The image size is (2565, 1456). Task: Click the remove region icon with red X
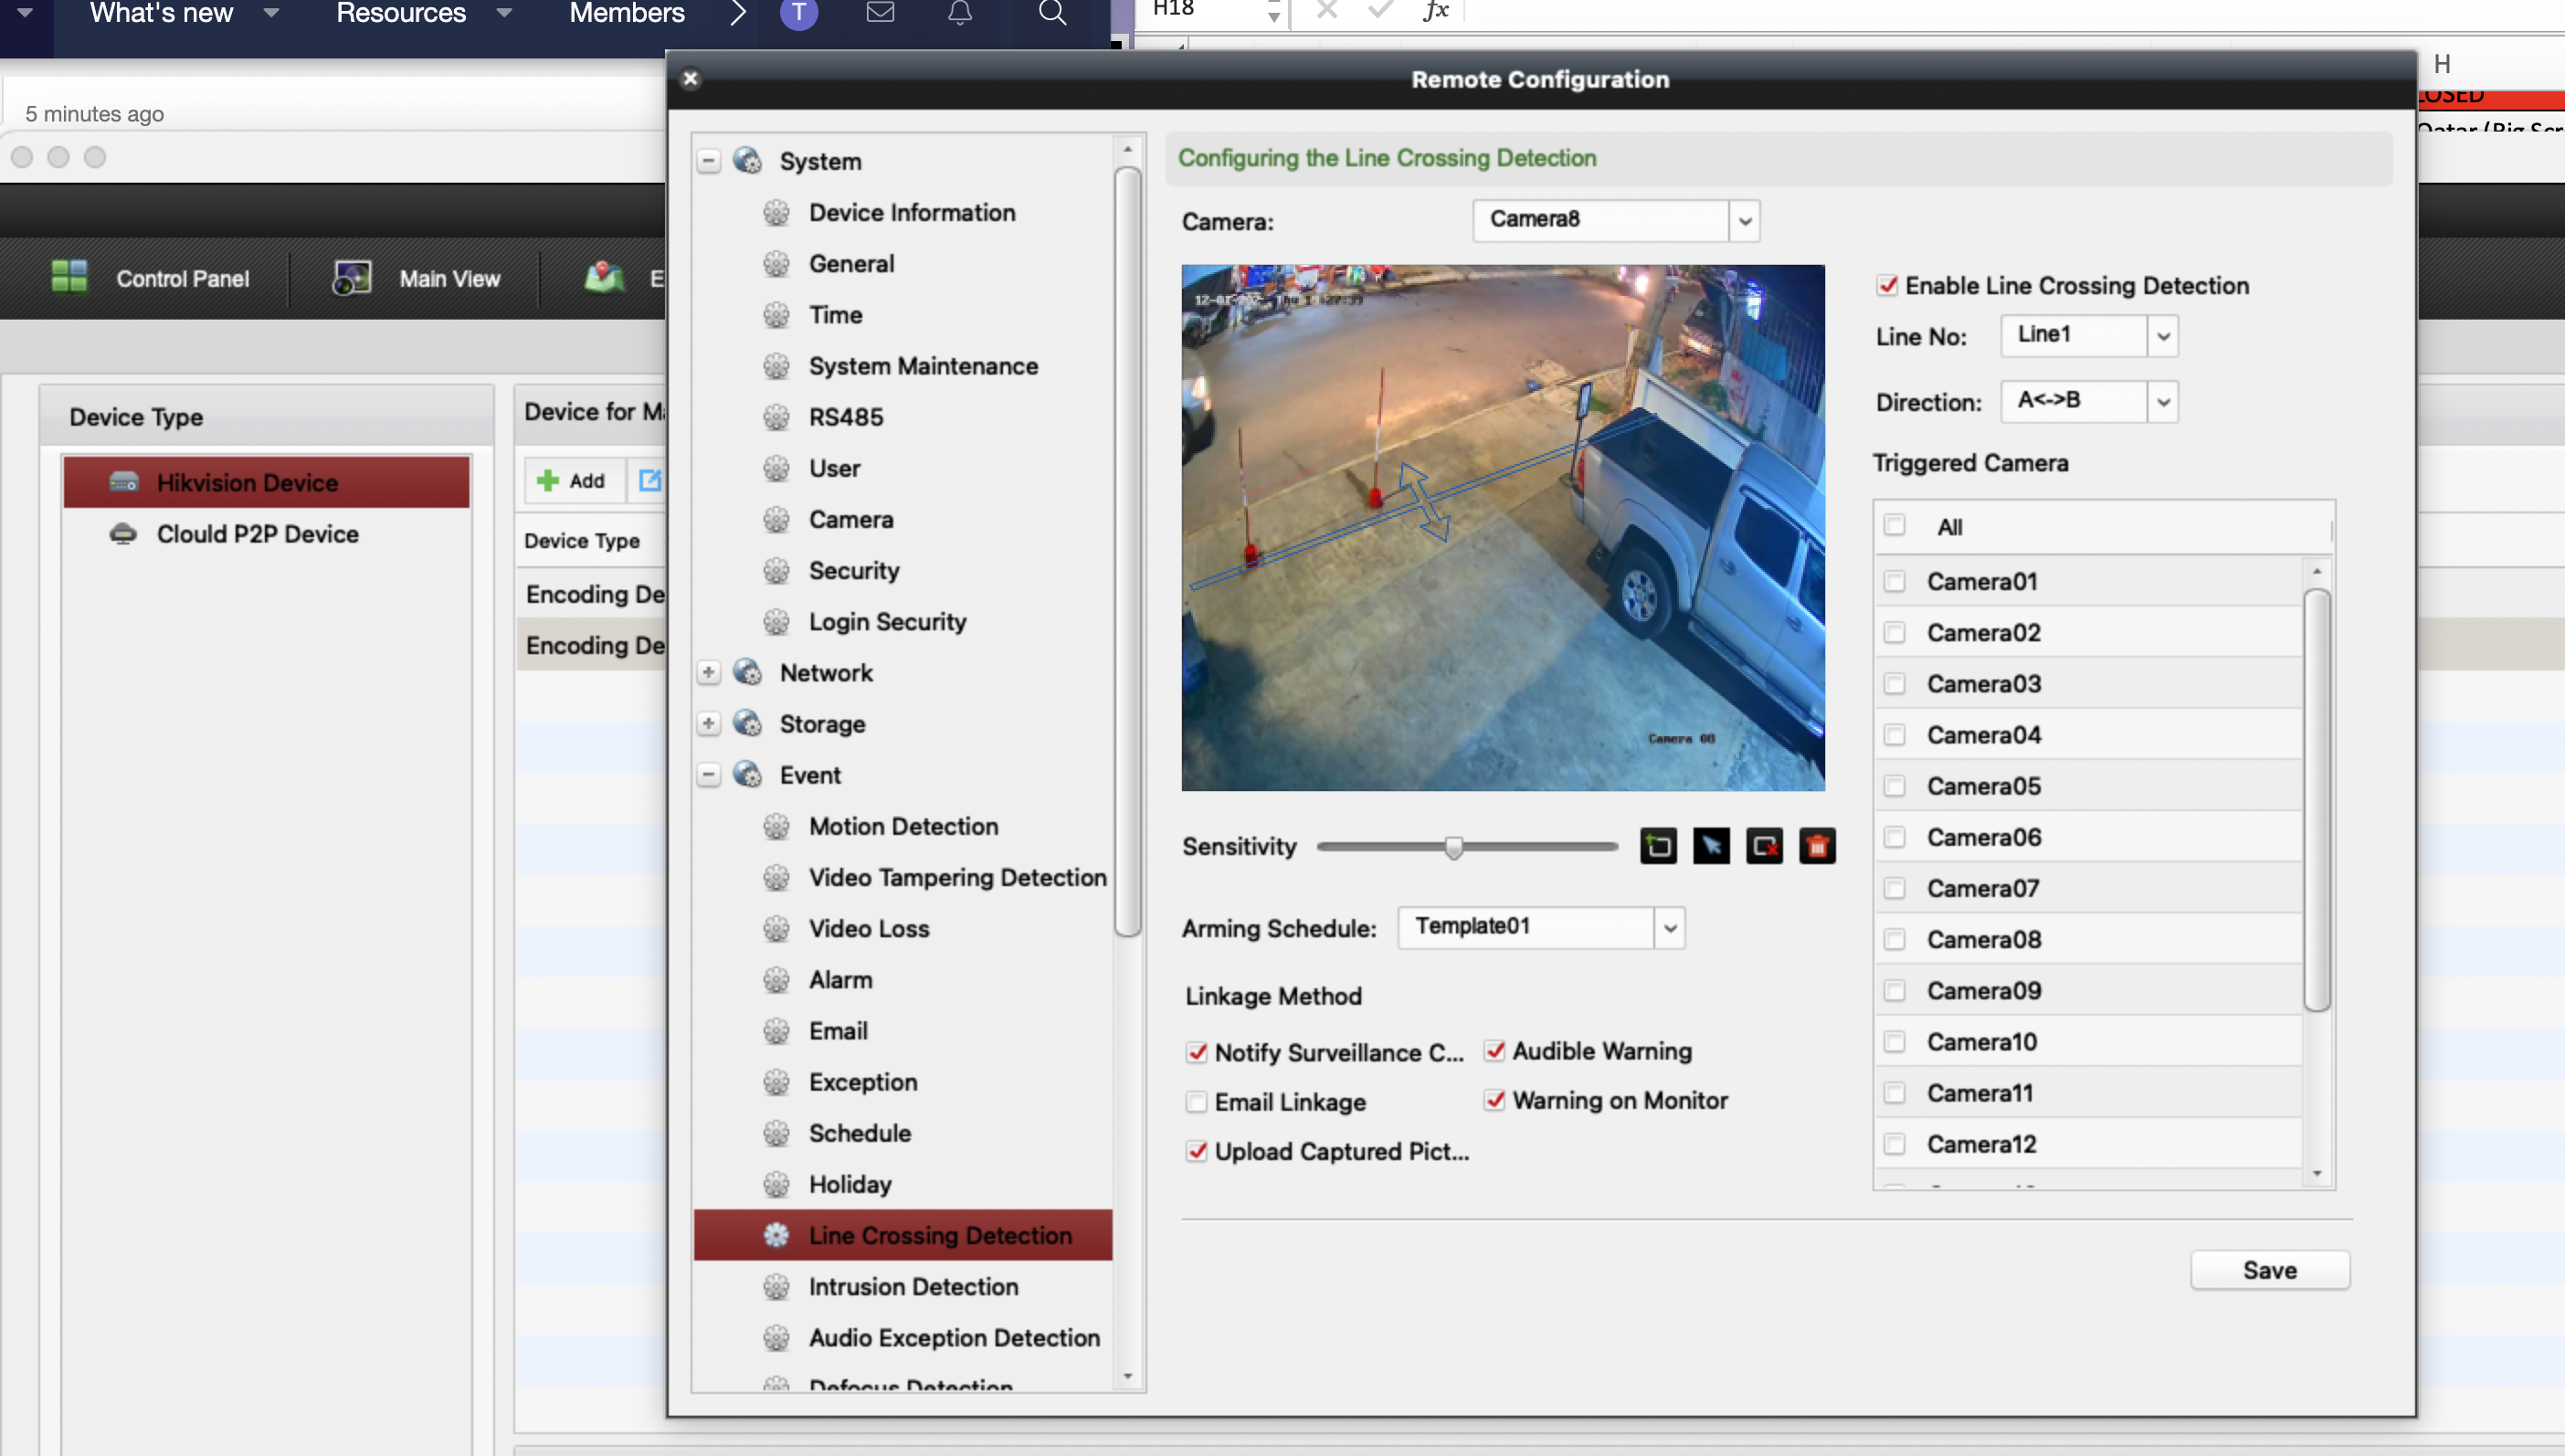click(1764, 846)
